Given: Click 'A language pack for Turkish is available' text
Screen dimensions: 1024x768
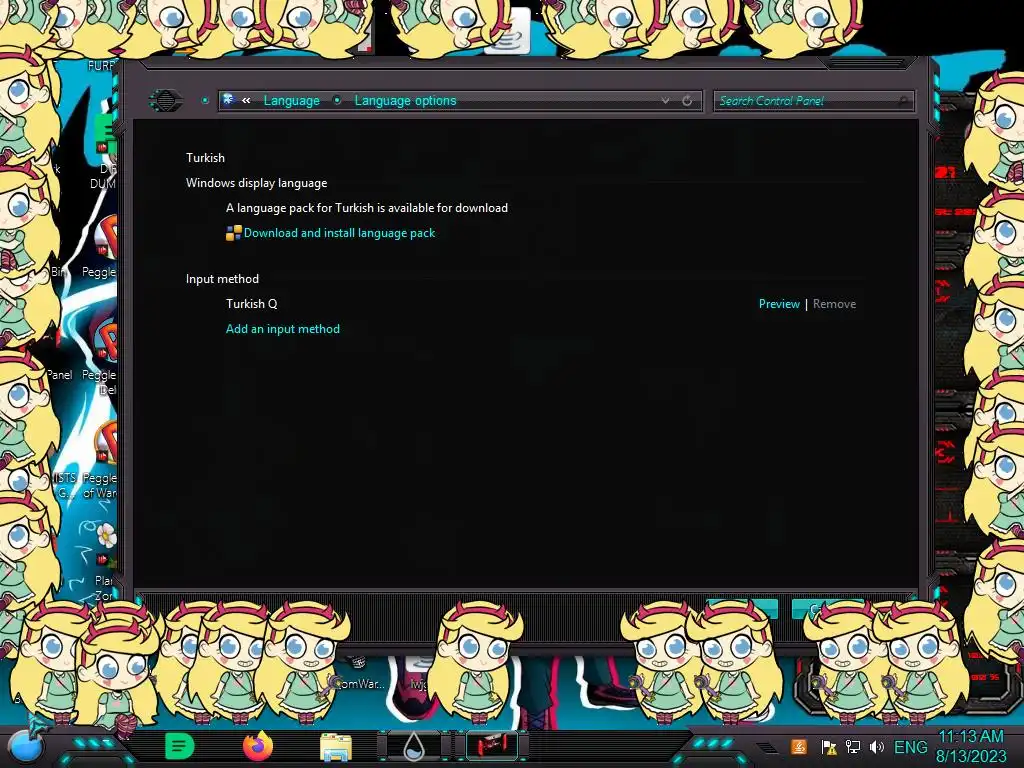Looking at the screenshot, I should click(x=366, y=208).
